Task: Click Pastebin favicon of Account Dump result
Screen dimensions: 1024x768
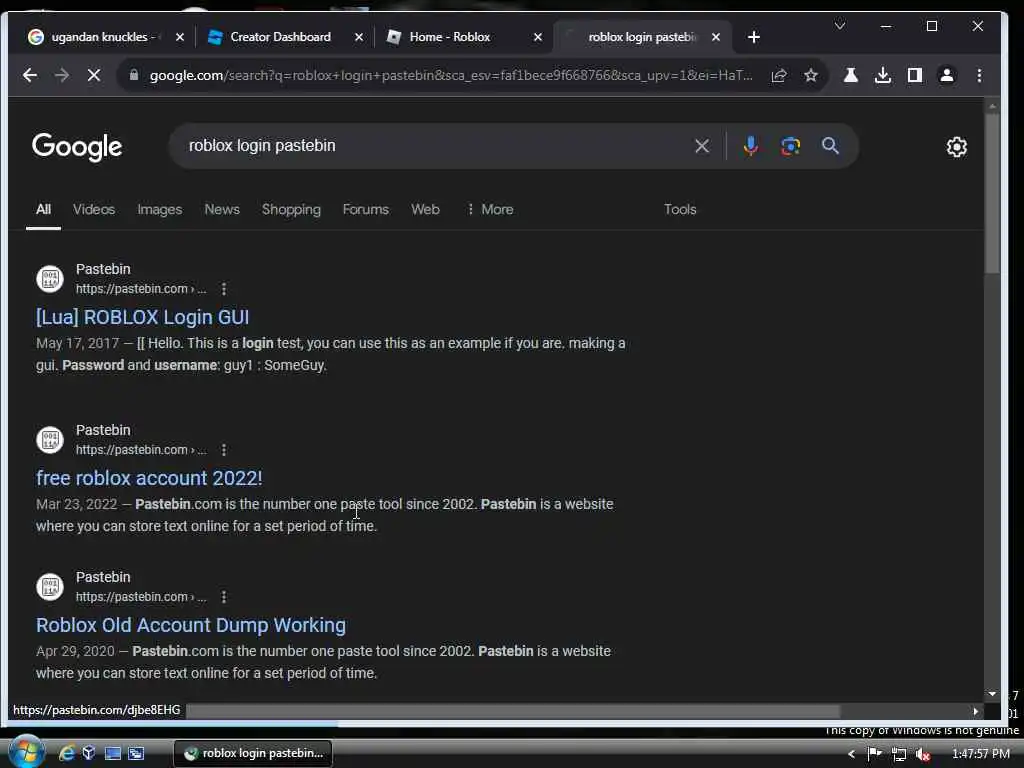Action: (x=50, y=586)
